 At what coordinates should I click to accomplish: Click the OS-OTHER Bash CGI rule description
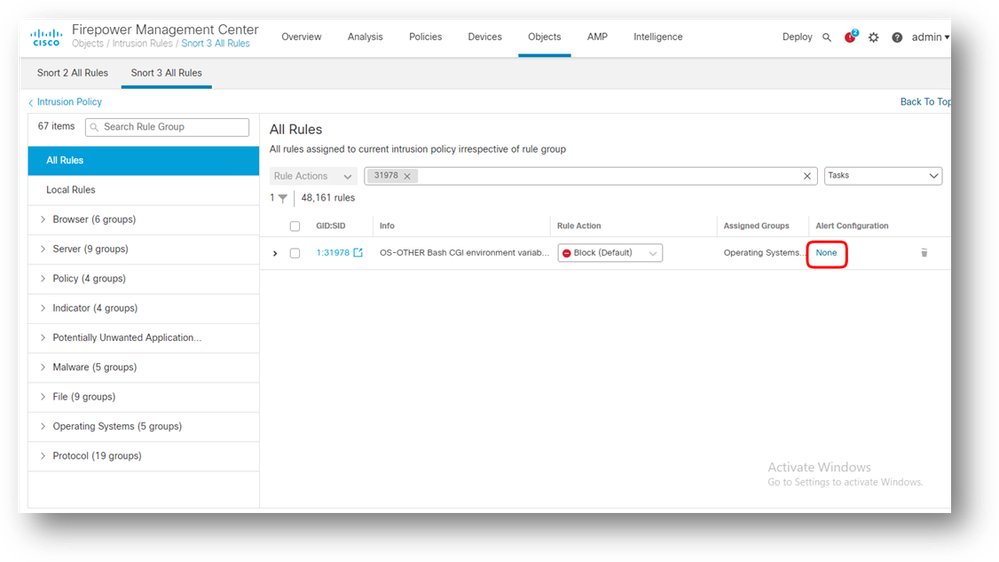[464, 253]
